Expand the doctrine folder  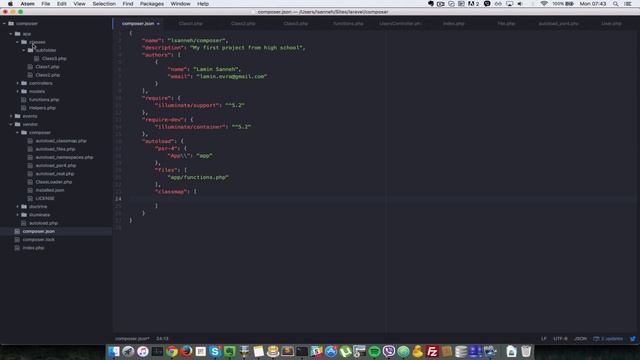(x=18, y=207)
